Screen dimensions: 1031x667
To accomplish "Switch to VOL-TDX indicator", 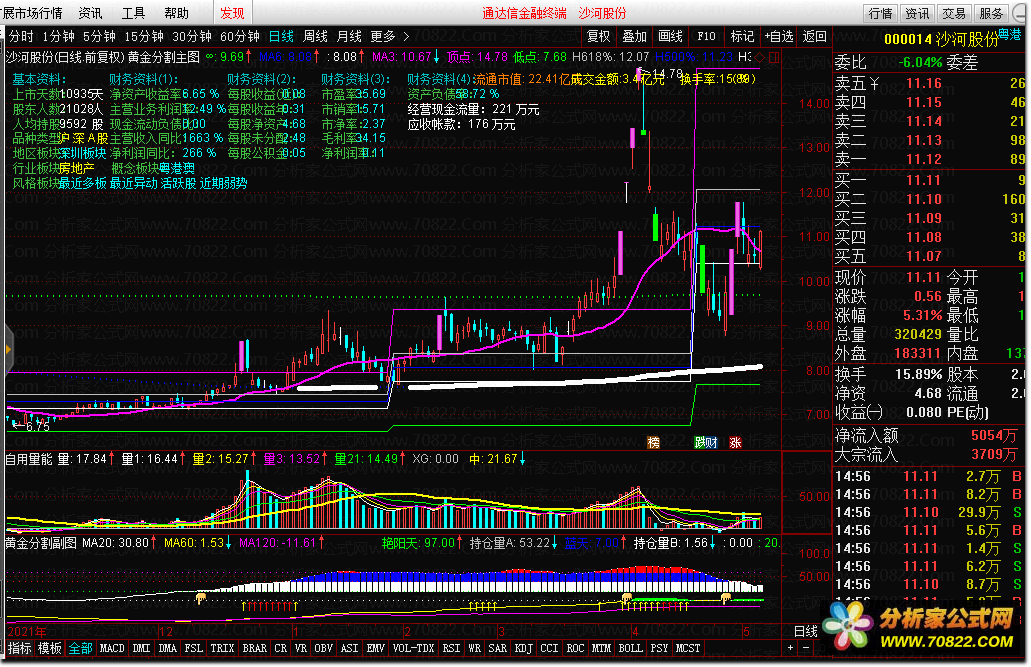I will coord(414,648).
